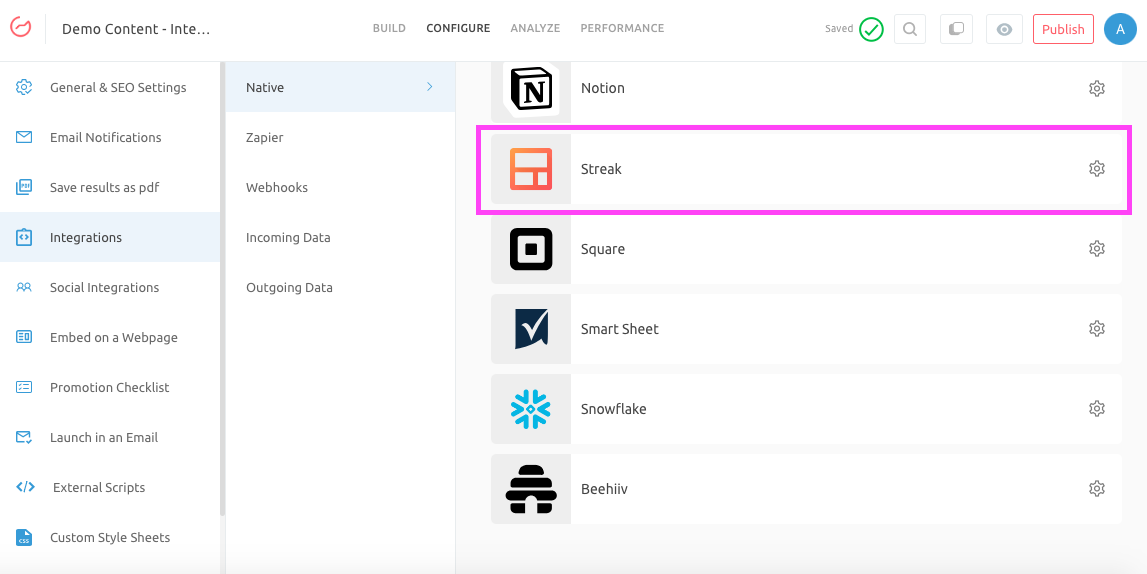Click the Square integration name

(603, 249)
